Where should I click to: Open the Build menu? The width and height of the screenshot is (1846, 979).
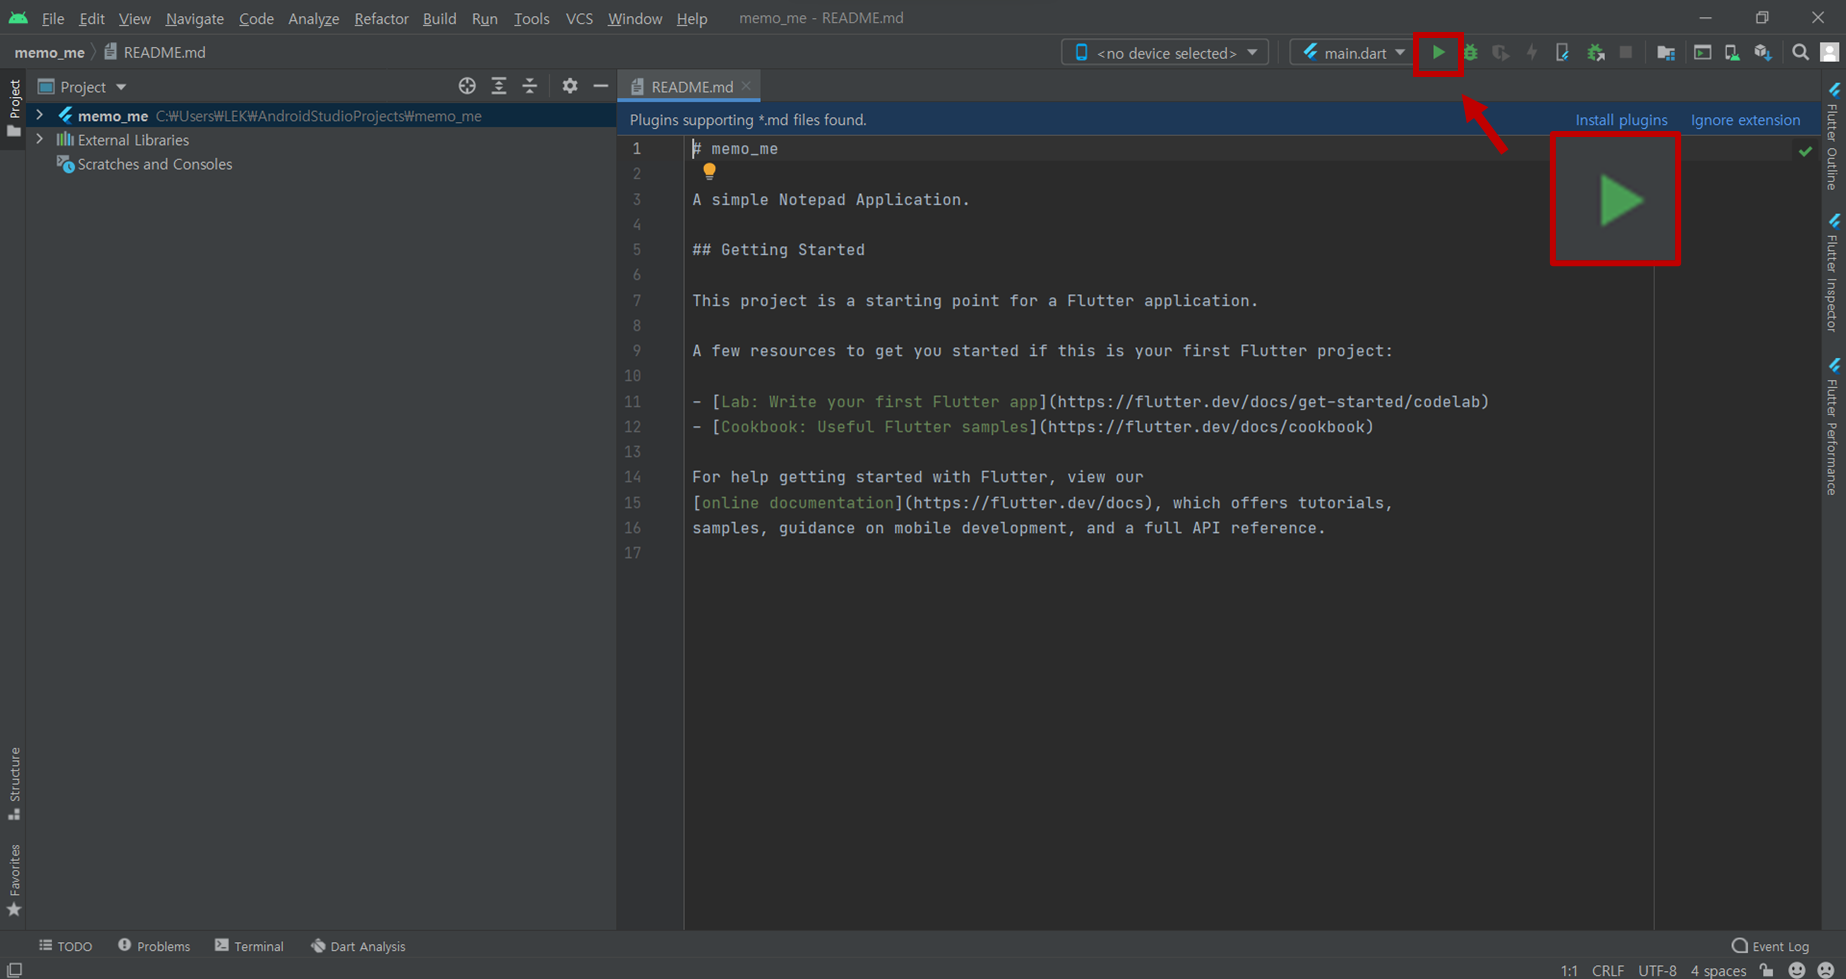coord(439,18)
